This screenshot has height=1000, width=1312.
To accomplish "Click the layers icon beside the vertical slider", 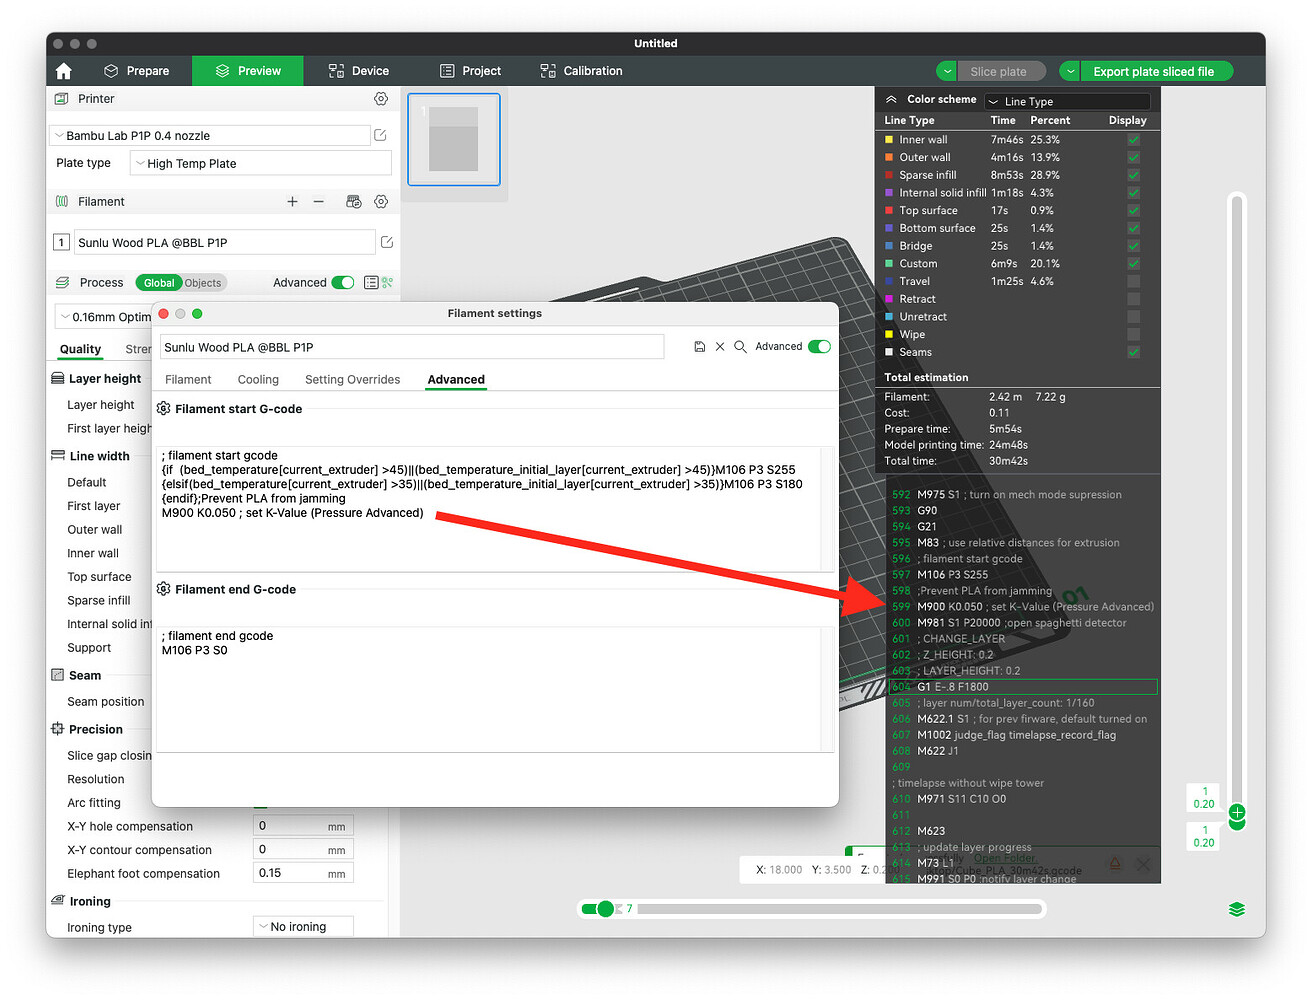I will pyautogui.click(x=1237, y=909).
